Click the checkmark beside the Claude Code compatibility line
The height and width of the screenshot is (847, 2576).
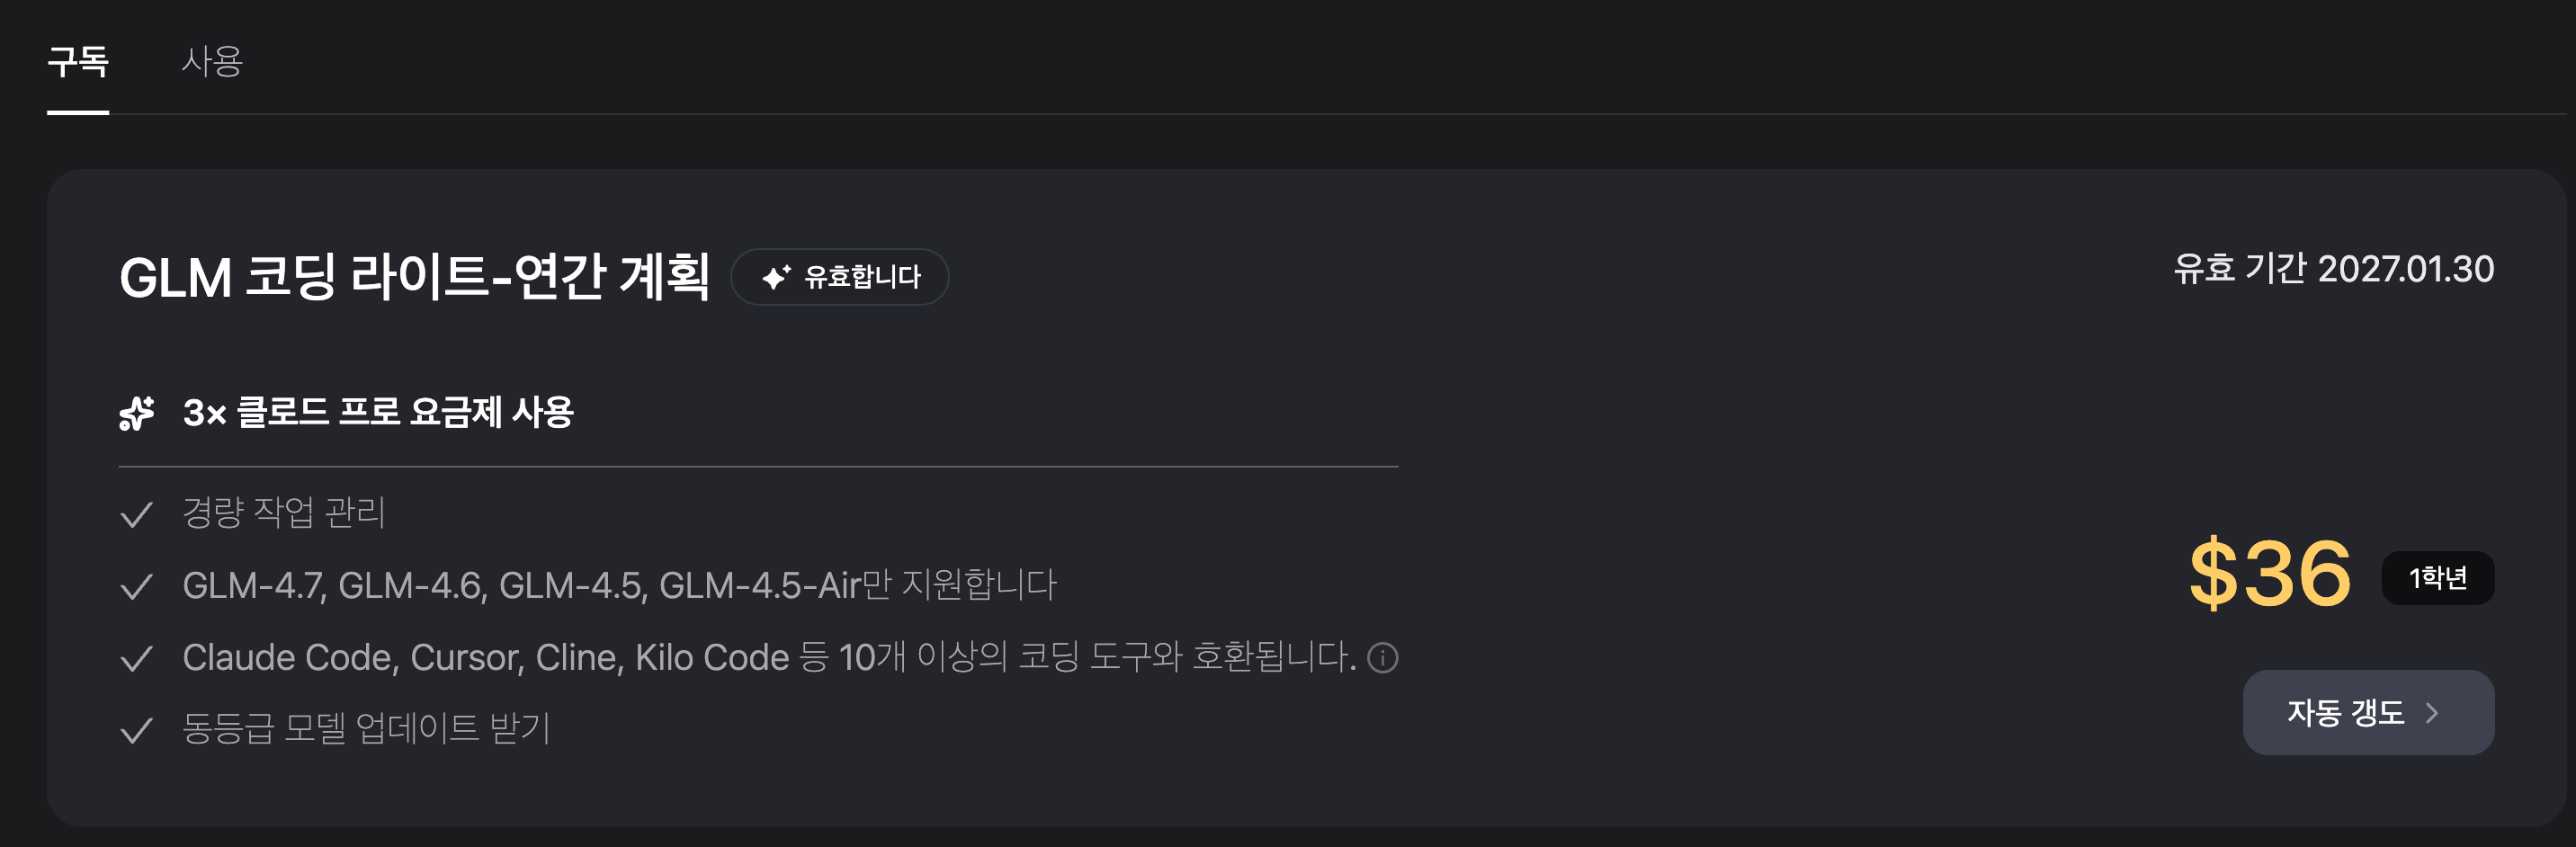click(x=137, y=656)
